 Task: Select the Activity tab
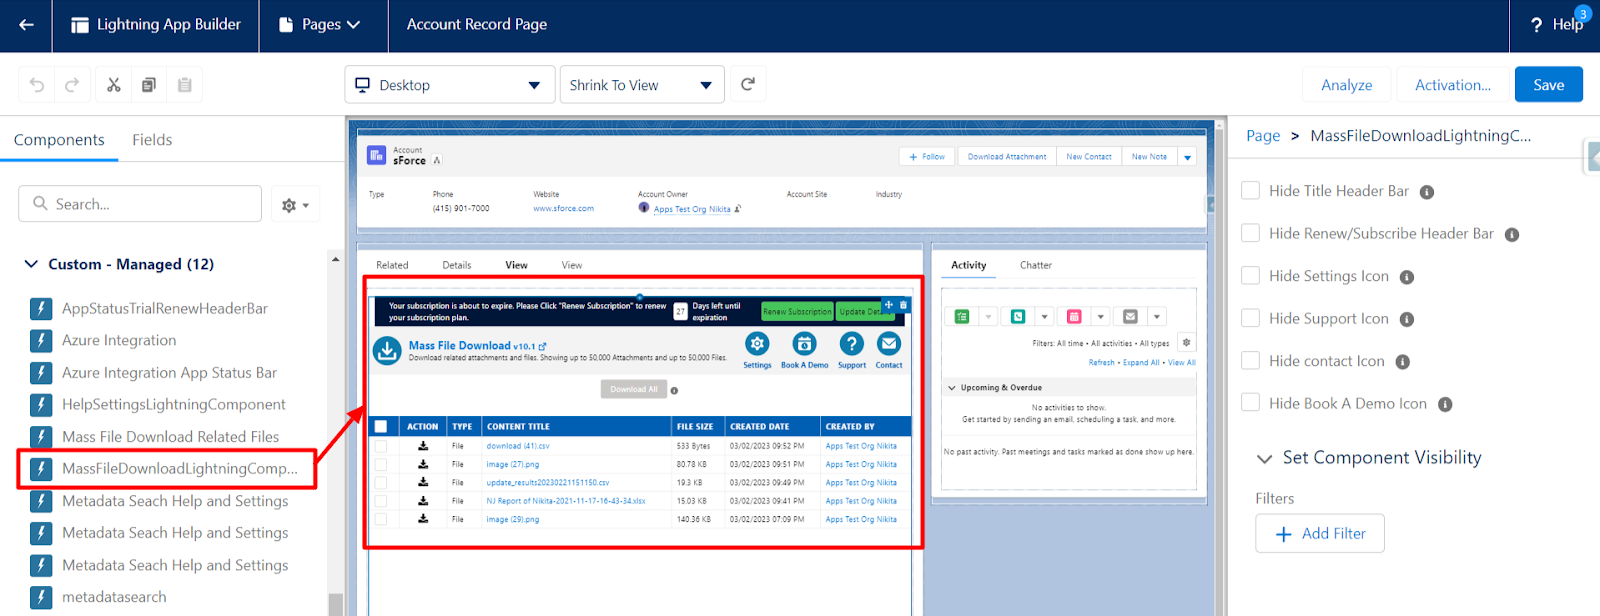[x=968, y=265]
